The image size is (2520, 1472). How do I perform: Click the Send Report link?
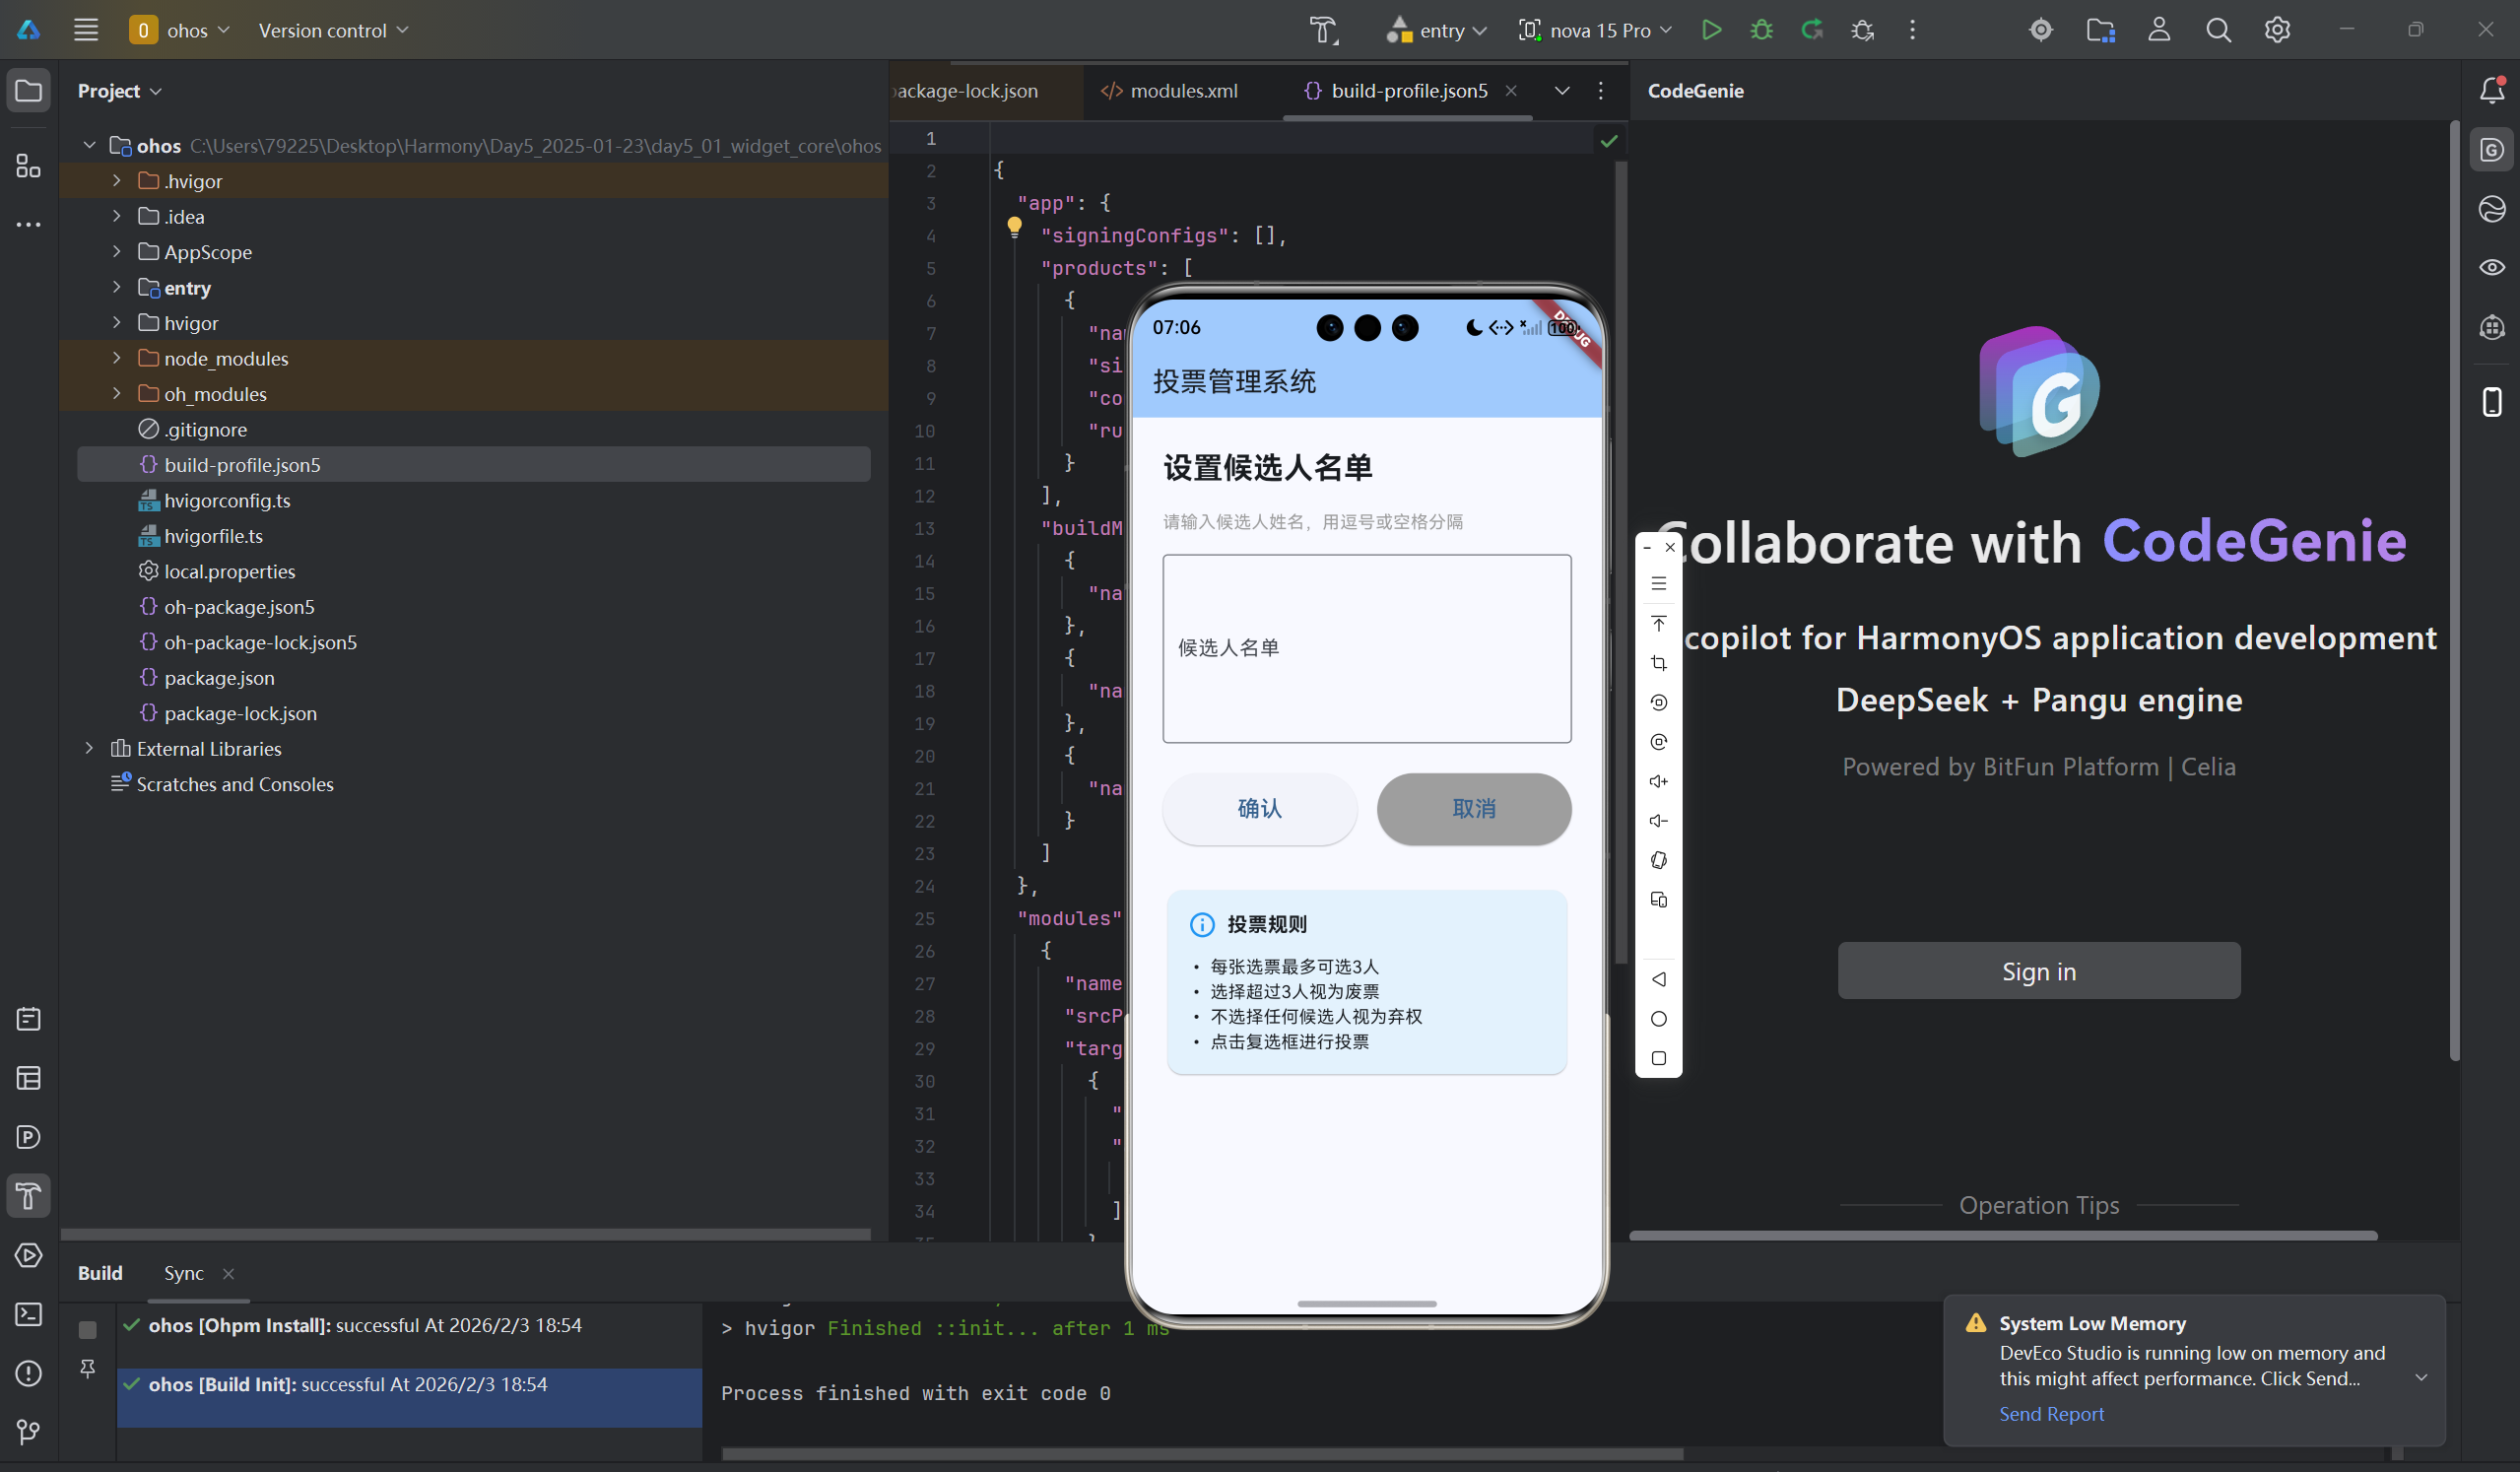2051,1414
